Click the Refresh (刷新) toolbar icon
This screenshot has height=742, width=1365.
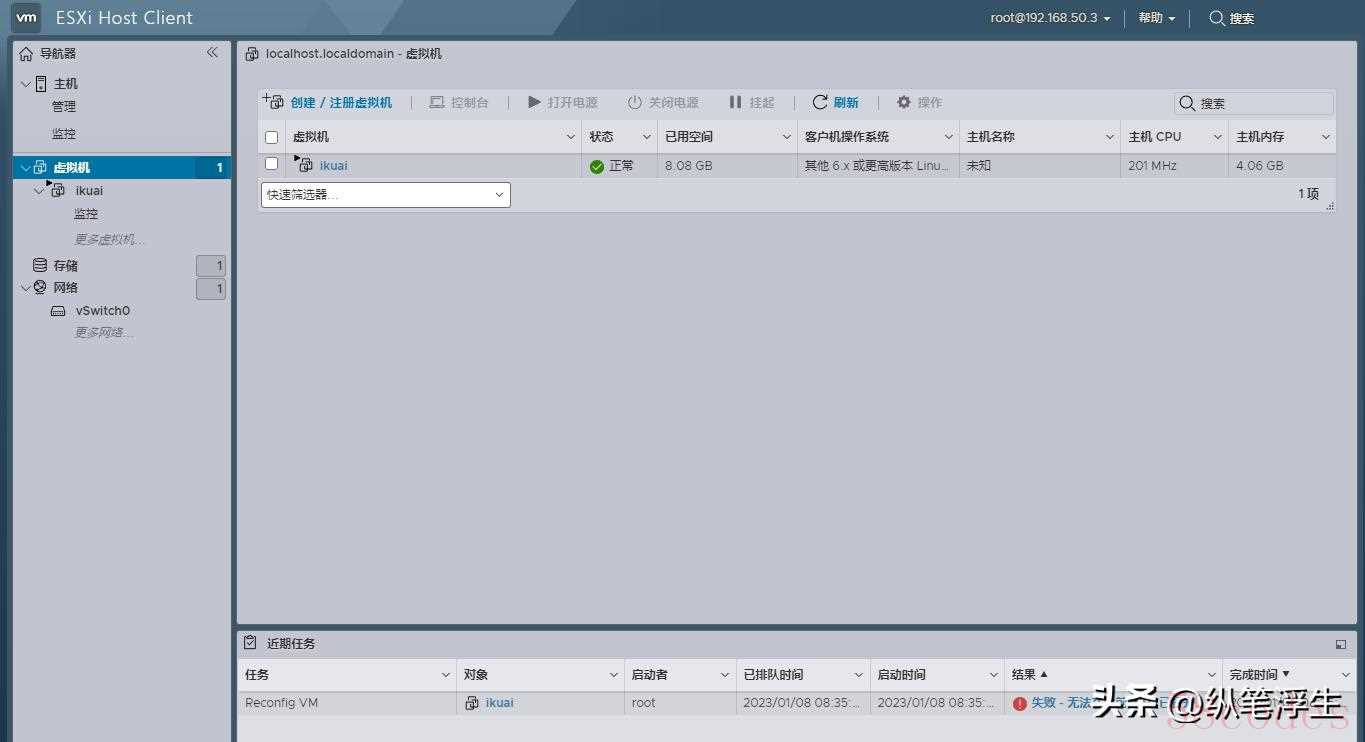(x=820, y=102)
